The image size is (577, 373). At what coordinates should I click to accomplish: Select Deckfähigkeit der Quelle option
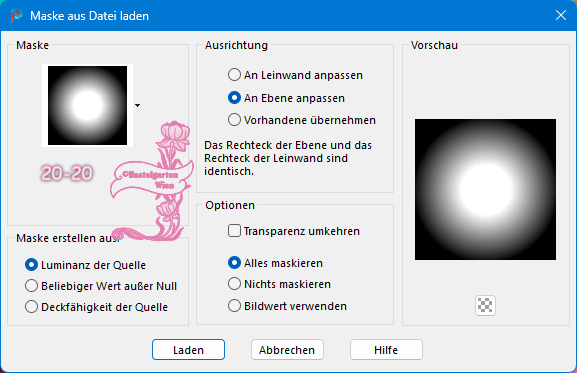(96, 307)
